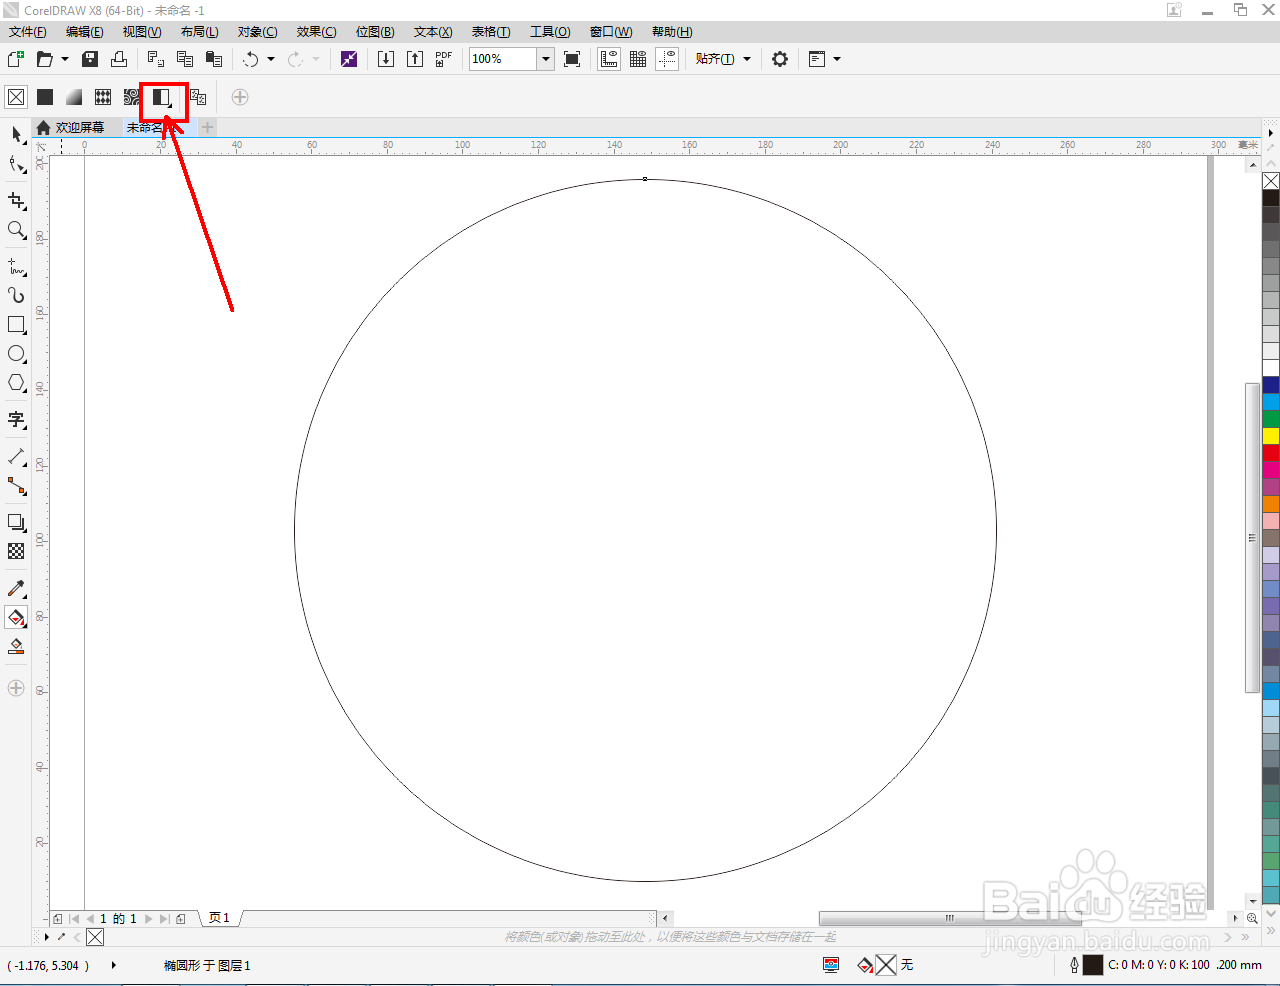Select the Polygon tool
This screenshot has height=986, width=1280.
coord(16,383)
